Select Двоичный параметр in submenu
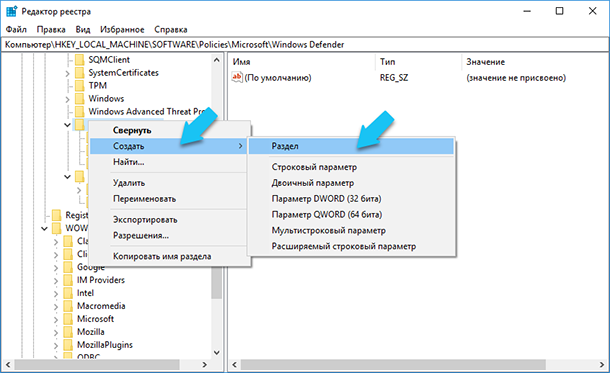610x373 pixels. click(351, 183)
